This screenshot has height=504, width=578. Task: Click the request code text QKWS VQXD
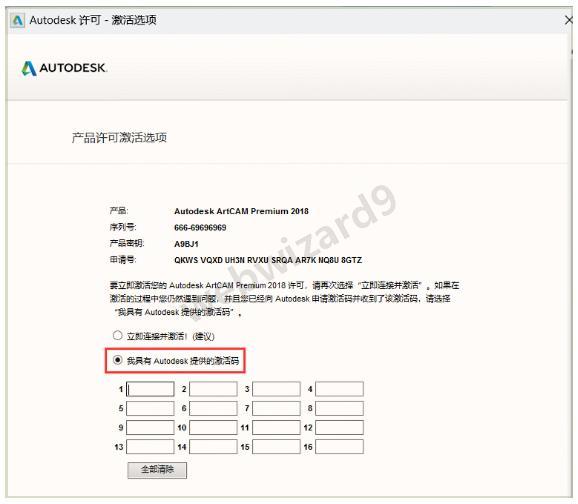[x=198, y=260]
